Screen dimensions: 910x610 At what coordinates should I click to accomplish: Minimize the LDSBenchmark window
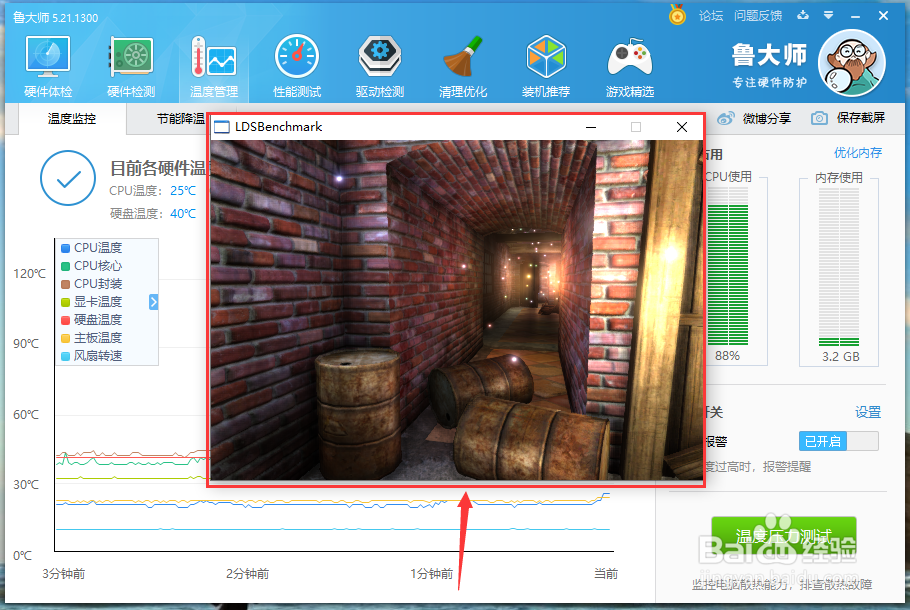click(591, 127)
